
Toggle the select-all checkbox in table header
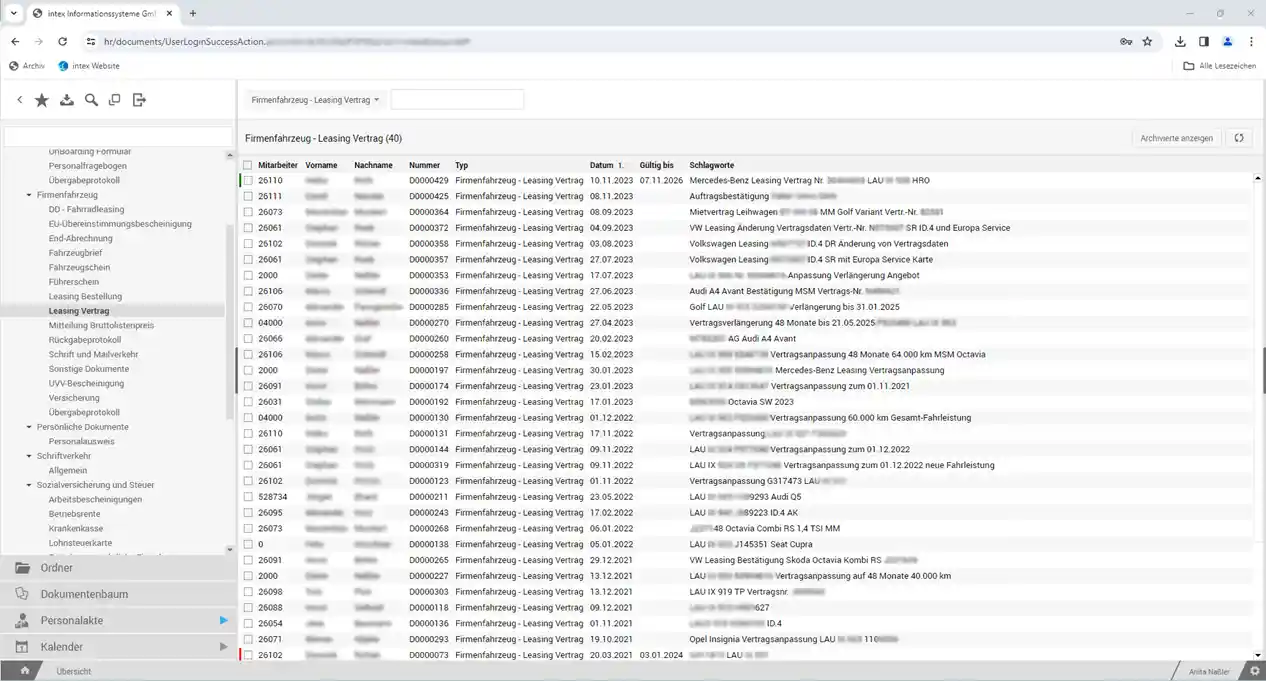[x=248, y=165]
